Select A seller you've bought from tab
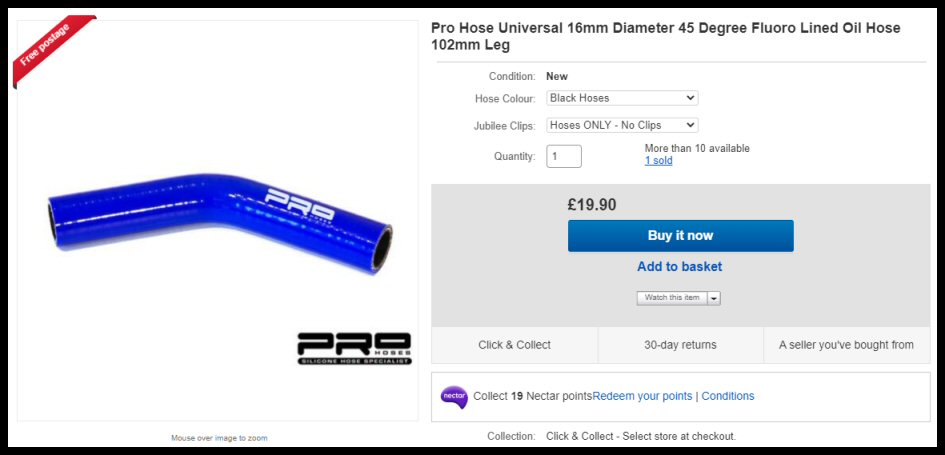The width and height of the screenshot is (945, 455). click(846, 345)
